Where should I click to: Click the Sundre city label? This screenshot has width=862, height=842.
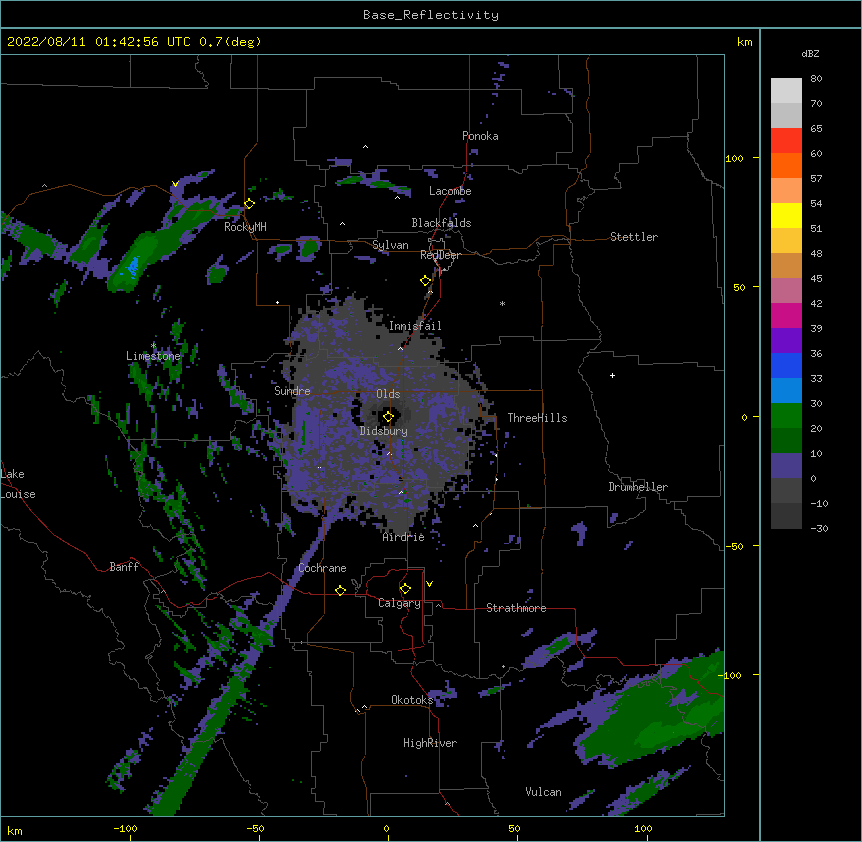tap(292, 391)
